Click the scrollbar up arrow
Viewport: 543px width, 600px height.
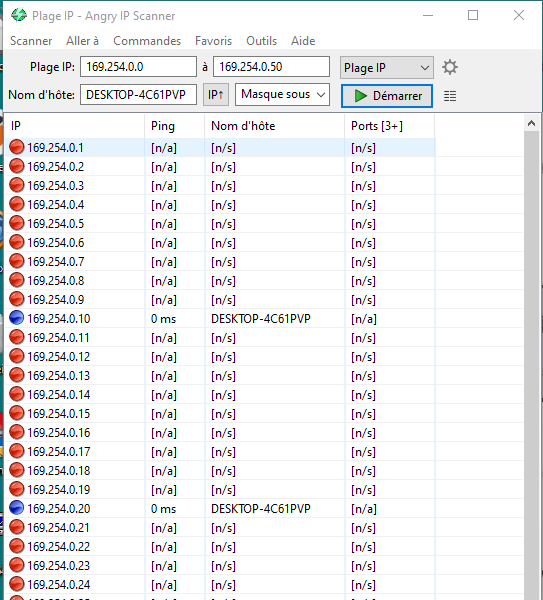[x=531, y=123]
